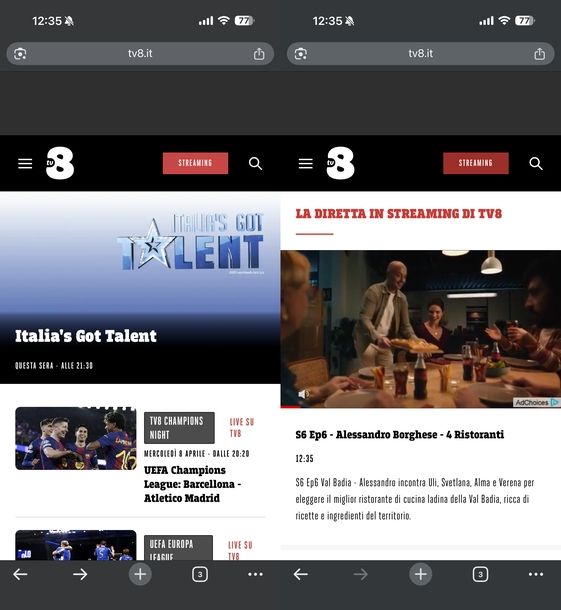Tap cellular signal bars in right status bar
Image resolution: width=561 pixels, height=610 pixels.
(x=486, y=21)
